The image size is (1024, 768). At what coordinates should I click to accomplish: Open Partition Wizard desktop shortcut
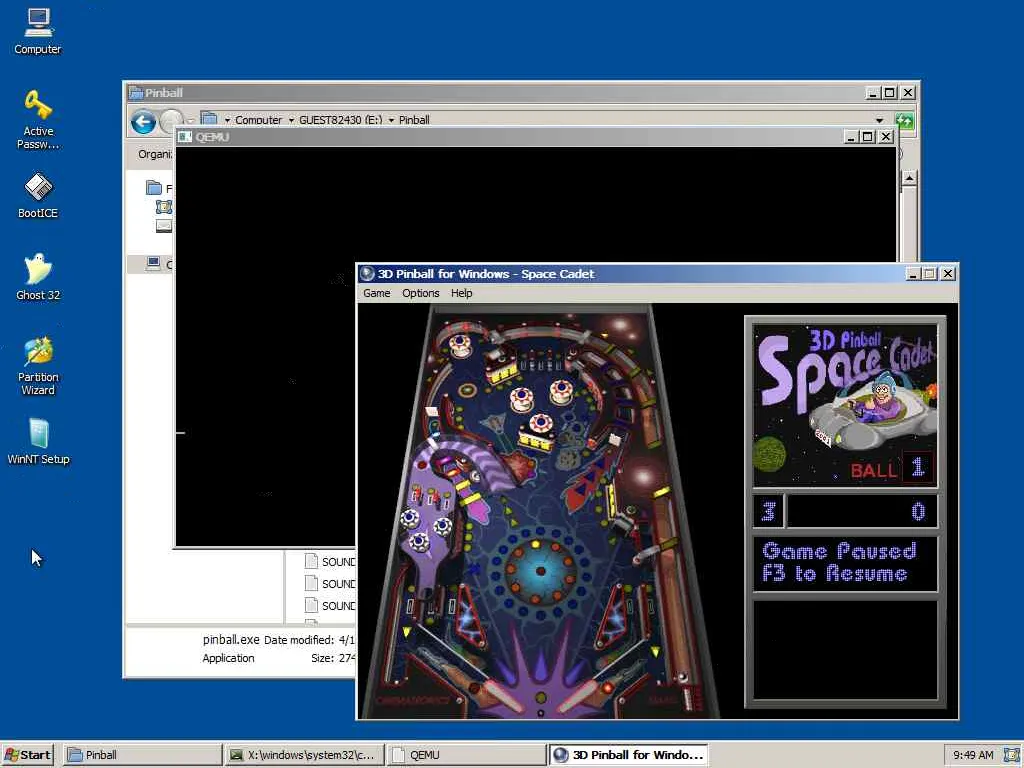tap(38, 366)
